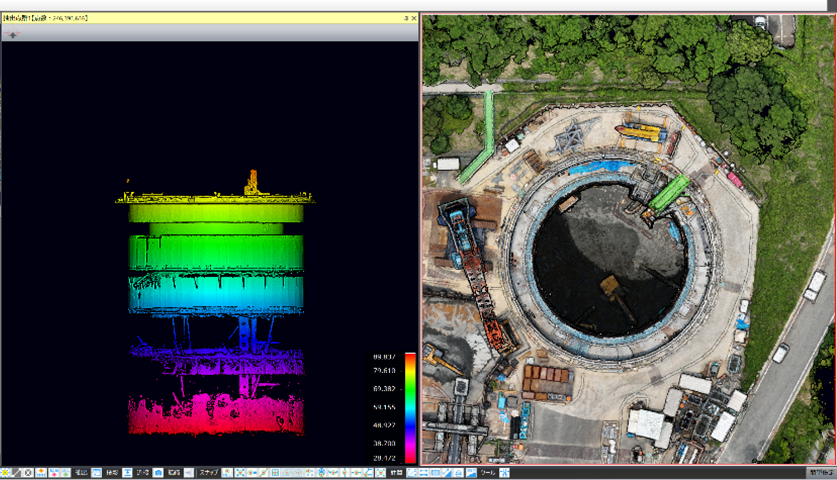
Task: Click the rainbow elevation color scale bar
Action: point(409,408)
